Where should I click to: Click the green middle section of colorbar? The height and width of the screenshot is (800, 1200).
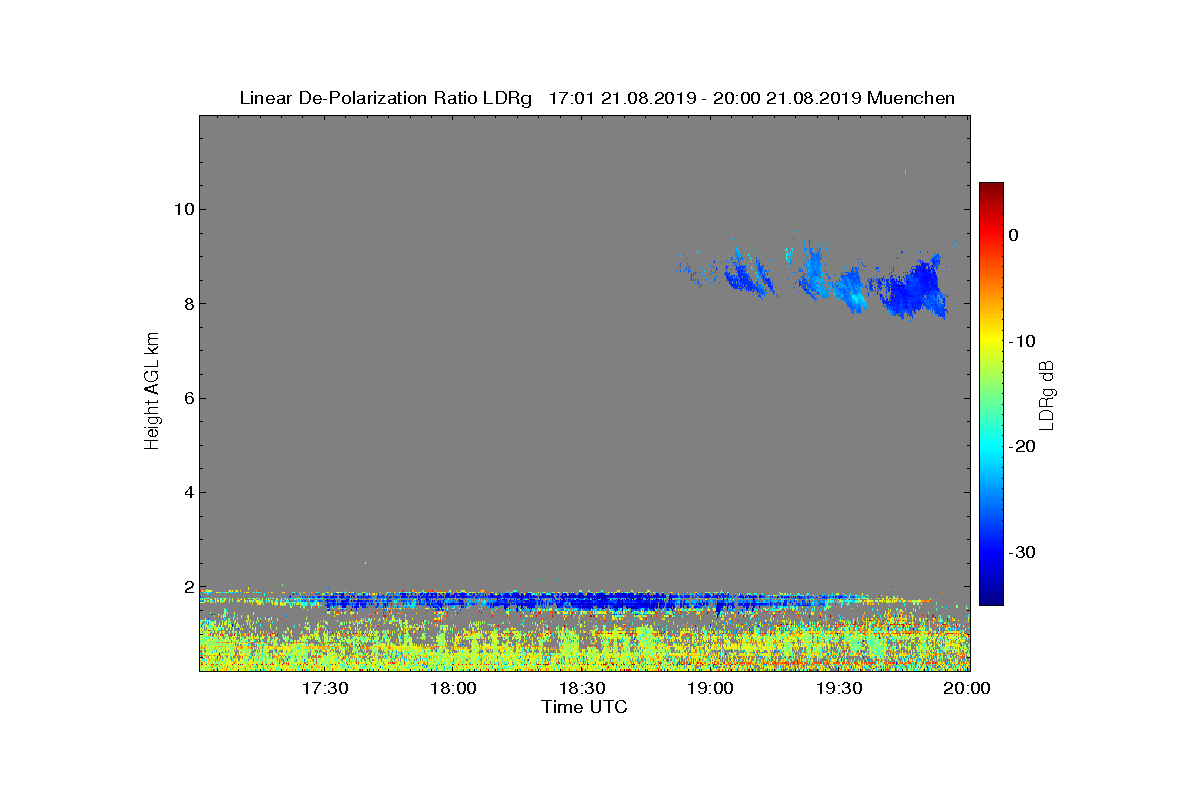pos(991,394)
